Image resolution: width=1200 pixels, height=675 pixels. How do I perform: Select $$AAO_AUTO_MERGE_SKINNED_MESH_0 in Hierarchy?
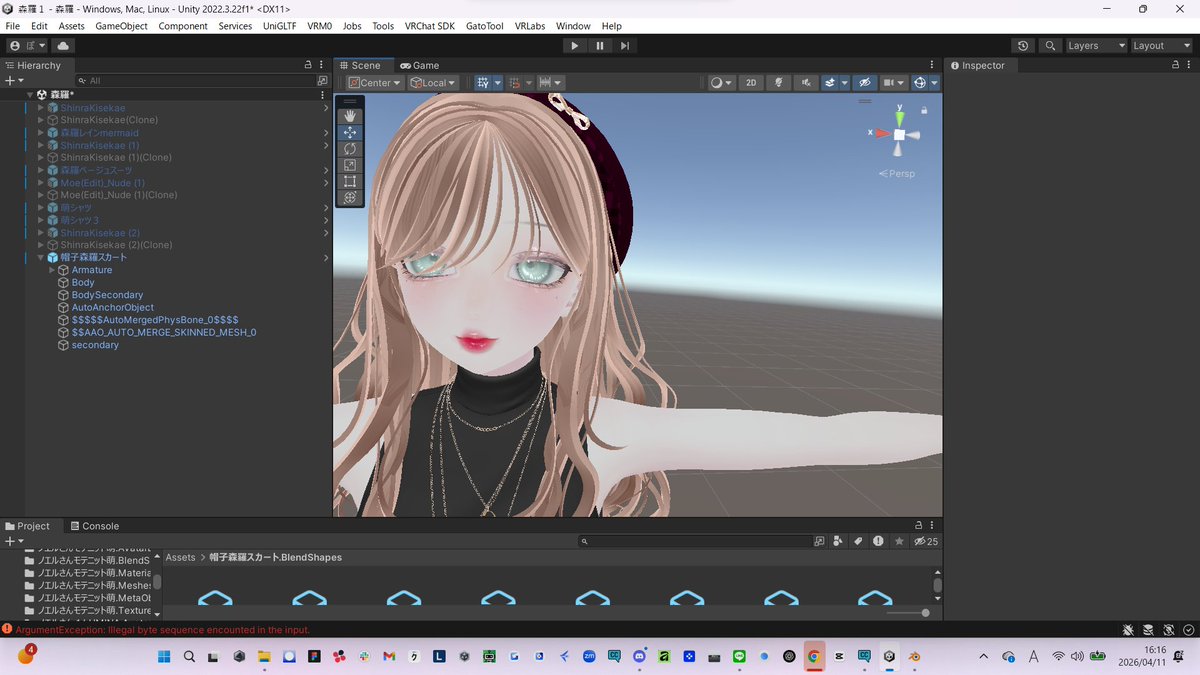(x=164, y=332)
